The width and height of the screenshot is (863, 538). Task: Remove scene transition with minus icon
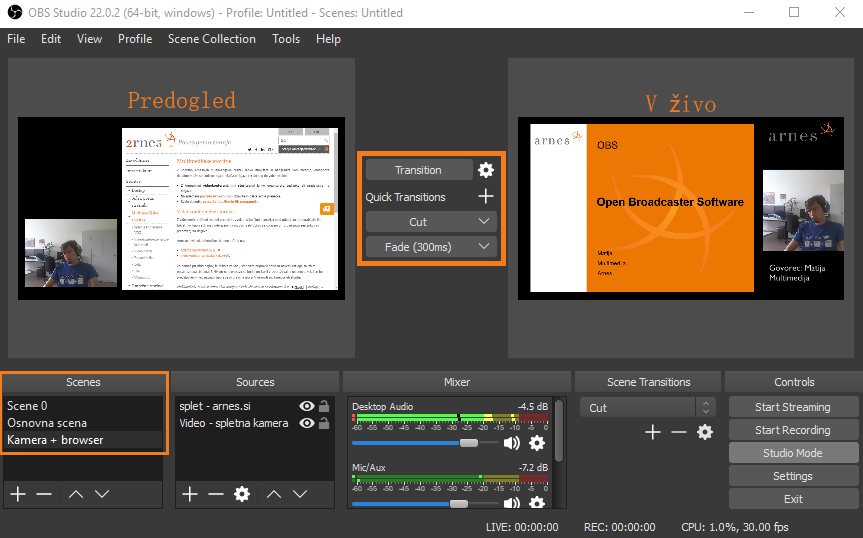coord(679,432)
